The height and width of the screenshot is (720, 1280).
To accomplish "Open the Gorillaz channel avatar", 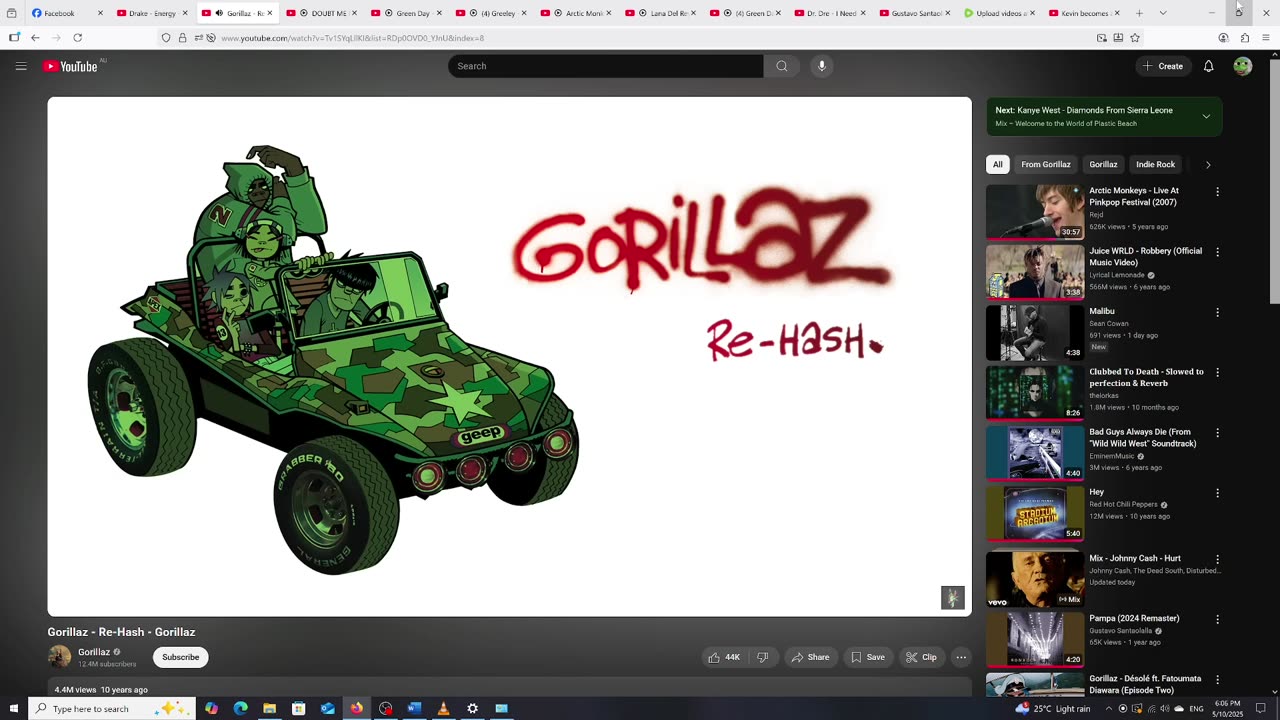I will [59, 657].
